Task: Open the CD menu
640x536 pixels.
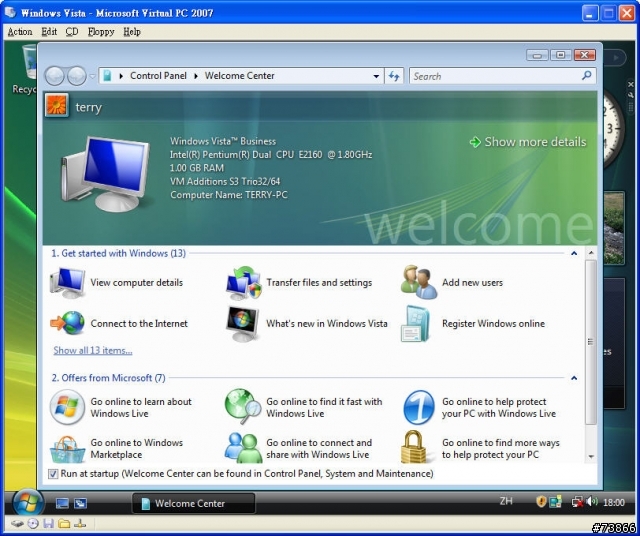Action: click(72, 32)
